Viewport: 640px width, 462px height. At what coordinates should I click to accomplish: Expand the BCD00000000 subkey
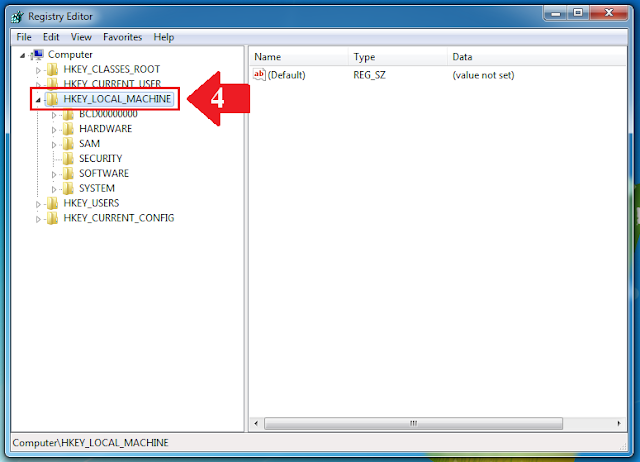tap(54, 116)
